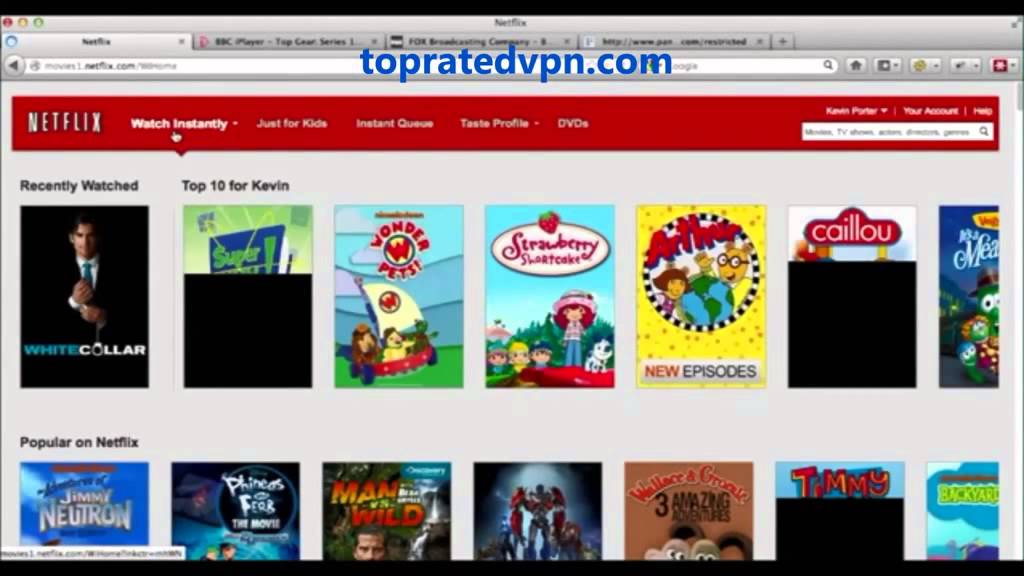Click the Google search magnifier icon
This screenshot has width=1024, height=576.
pyautogui.click(x=828, y=65)
